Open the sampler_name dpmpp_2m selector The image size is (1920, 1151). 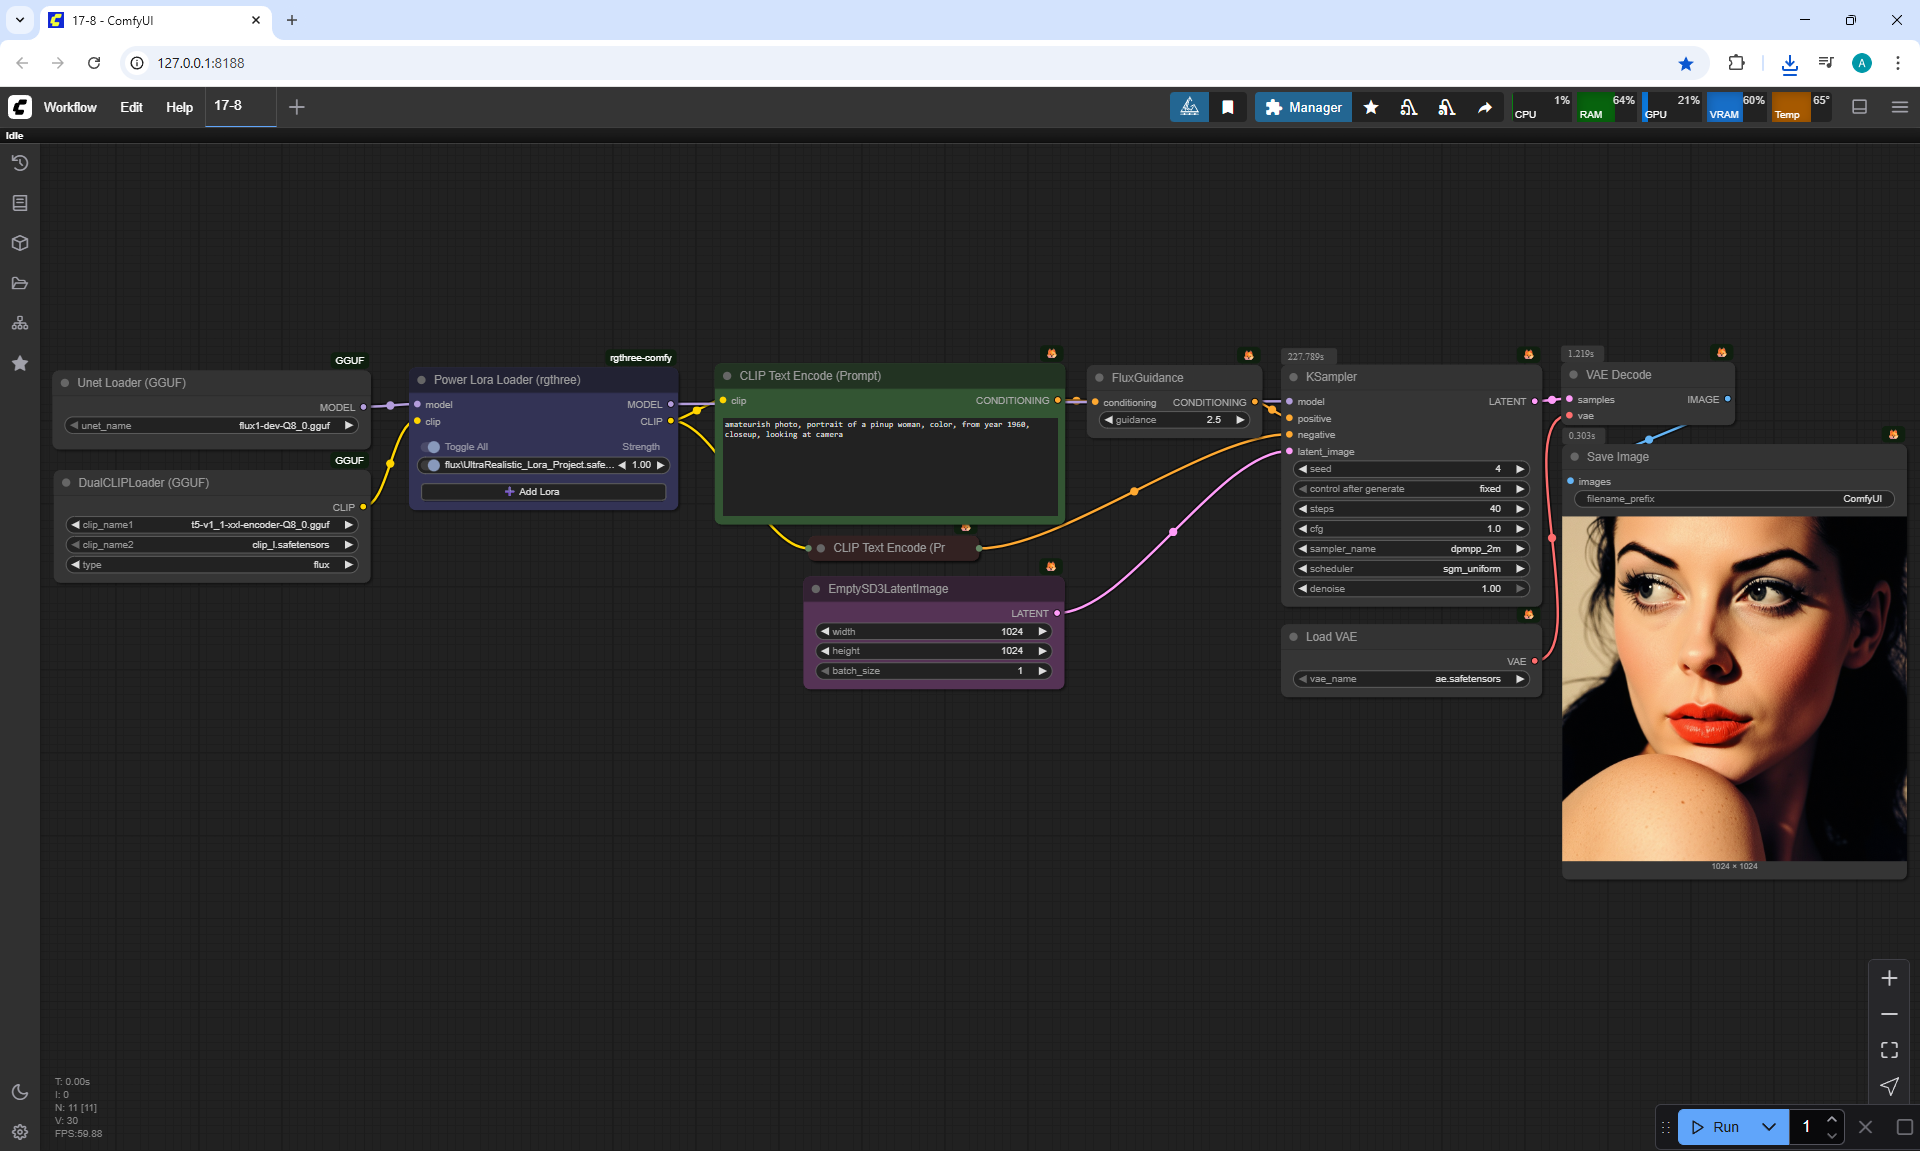(1410, 549)
